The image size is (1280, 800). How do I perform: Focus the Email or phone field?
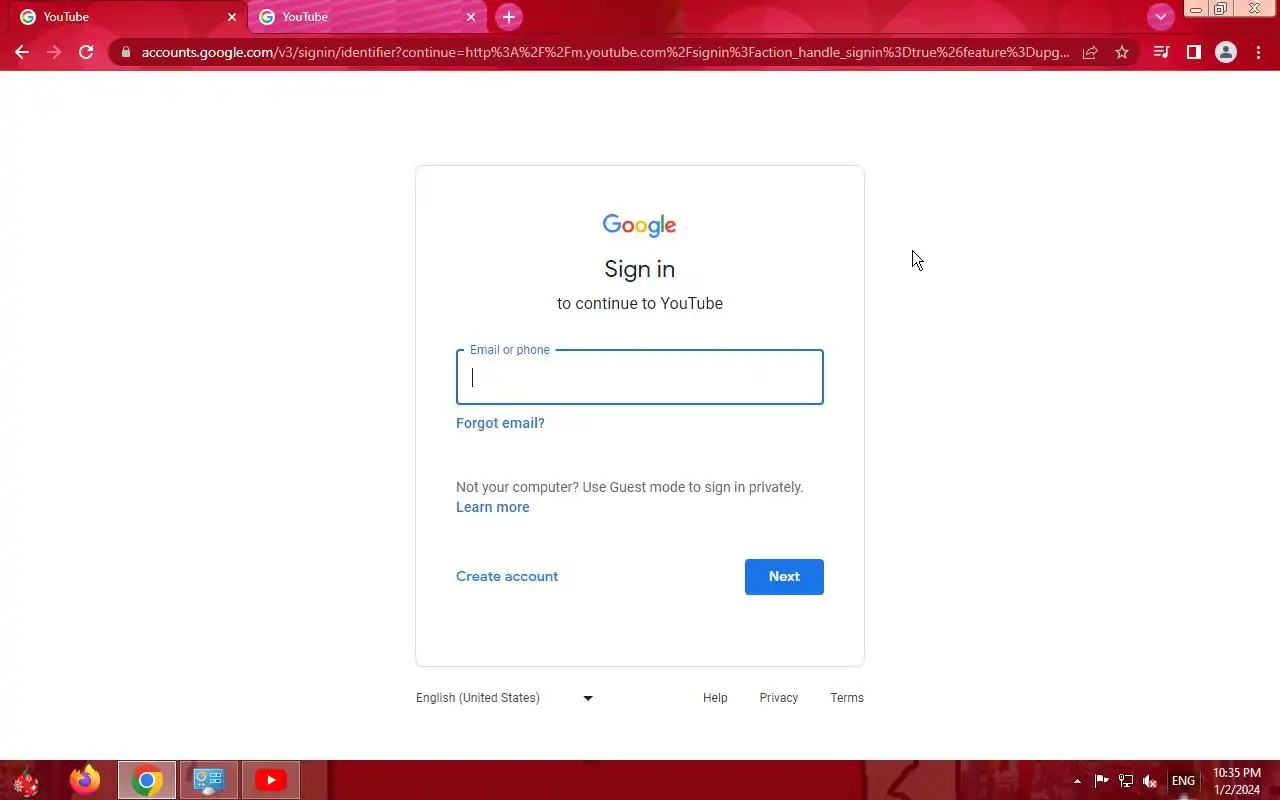tap(640, 377)
